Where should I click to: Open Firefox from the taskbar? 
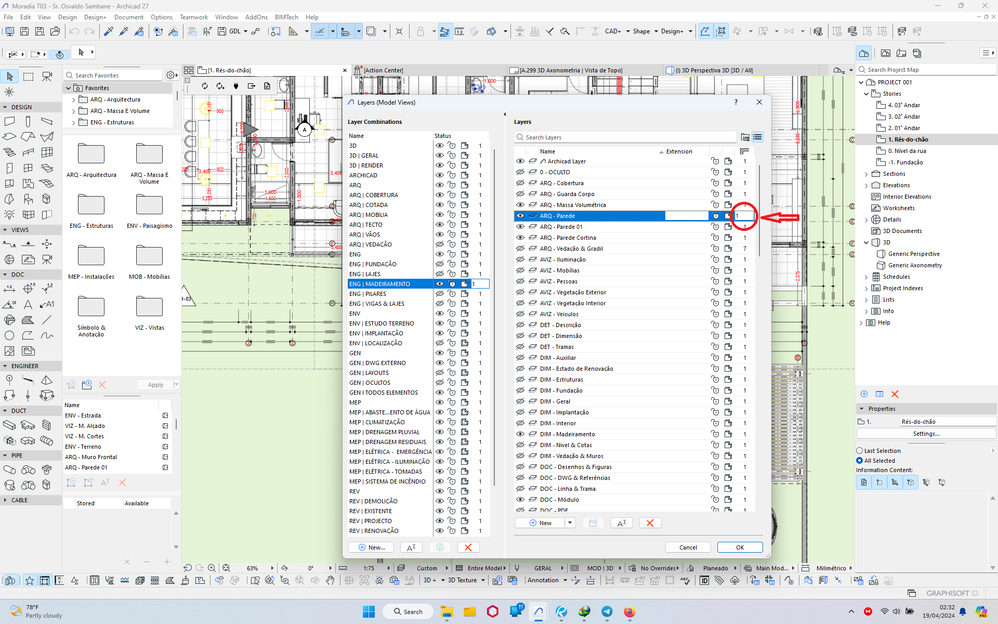click(629, 612)
